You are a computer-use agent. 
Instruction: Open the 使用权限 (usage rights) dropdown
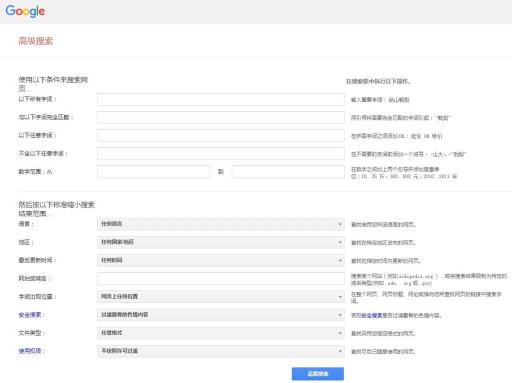221,351
